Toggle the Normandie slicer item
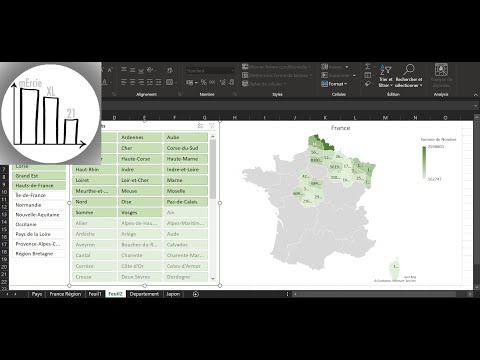 tap(39, 205)
